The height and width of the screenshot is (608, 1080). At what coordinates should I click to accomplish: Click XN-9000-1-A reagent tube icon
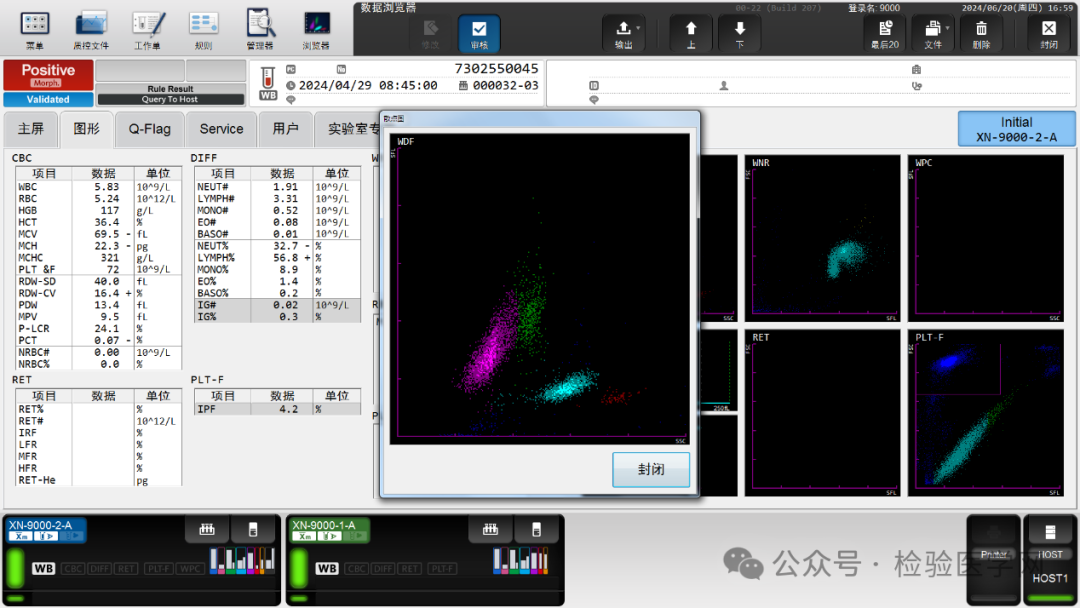click(537, 530)
